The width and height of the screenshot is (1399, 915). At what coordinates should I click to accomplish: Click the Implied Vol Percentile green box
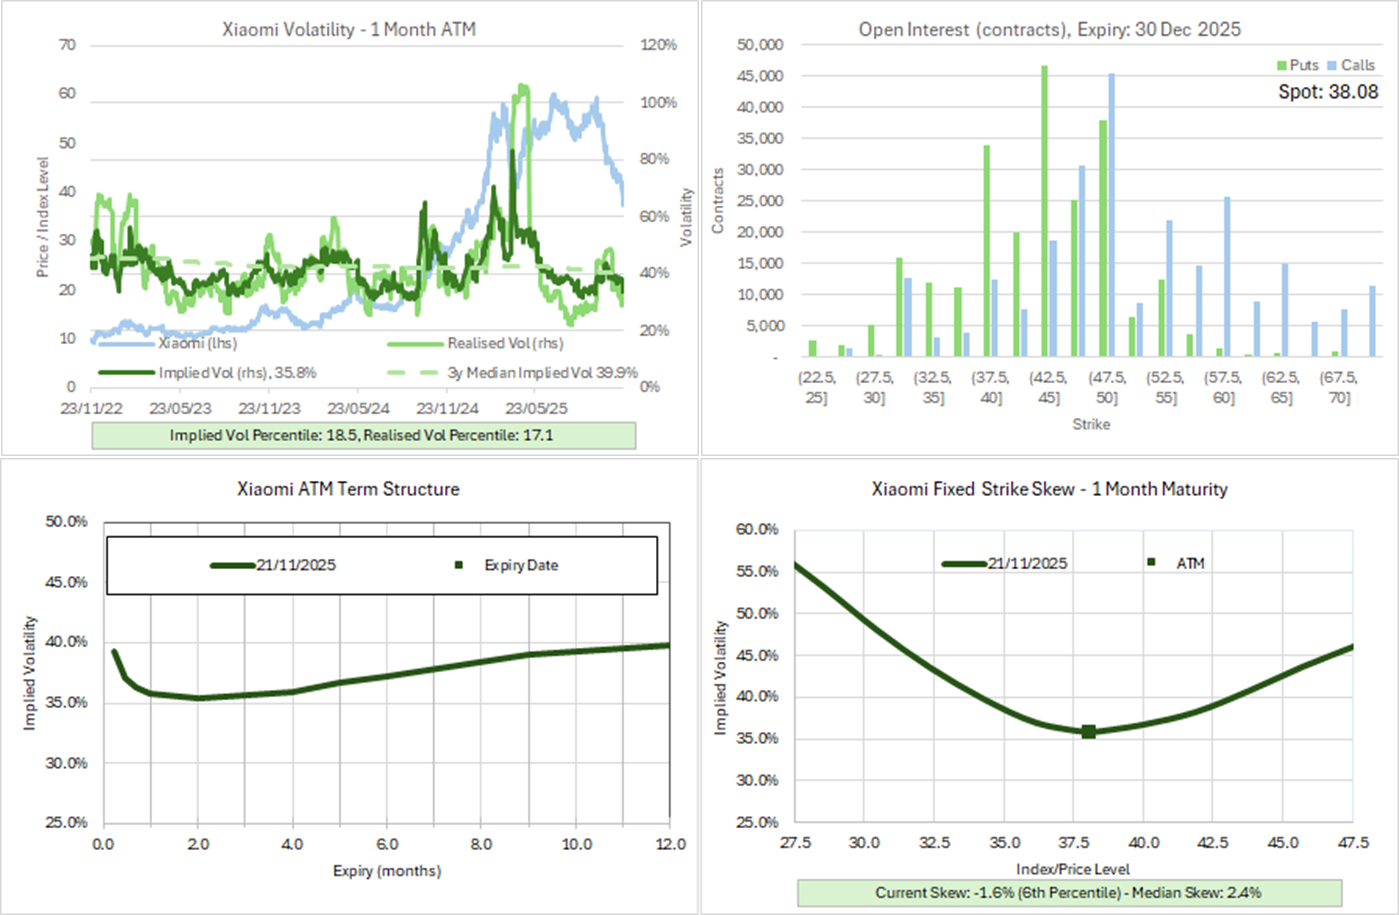pyautogui.click(x=363, y=435)
